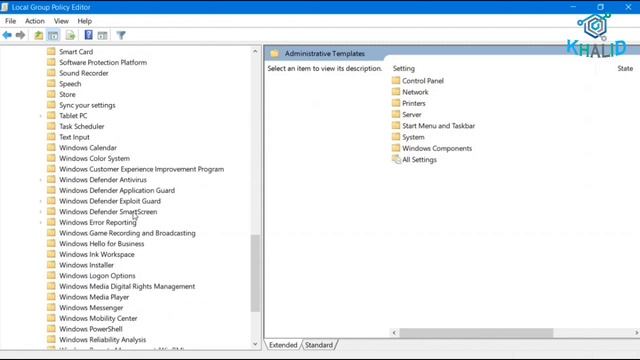
Task: Open the Help toolbar icon
Action: (88, 35)
